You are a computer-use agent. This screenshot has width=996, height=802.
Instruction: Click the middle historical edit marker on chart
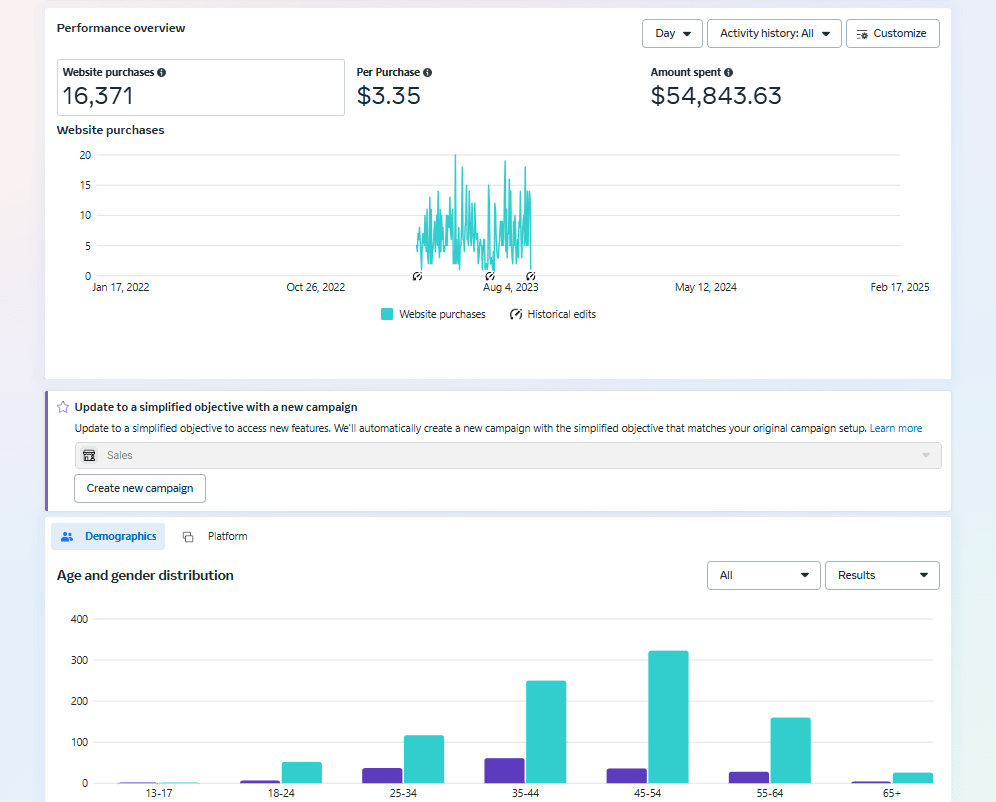click(489, 276)
